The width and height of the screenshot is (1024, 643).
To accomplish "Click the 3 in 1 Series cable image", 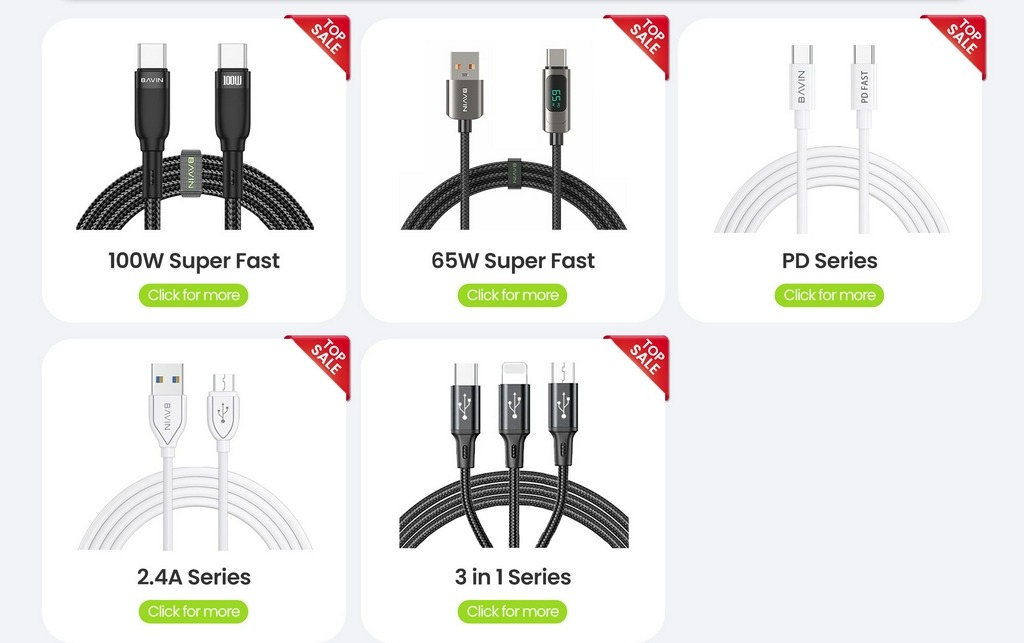I will (x=513, y=454).
